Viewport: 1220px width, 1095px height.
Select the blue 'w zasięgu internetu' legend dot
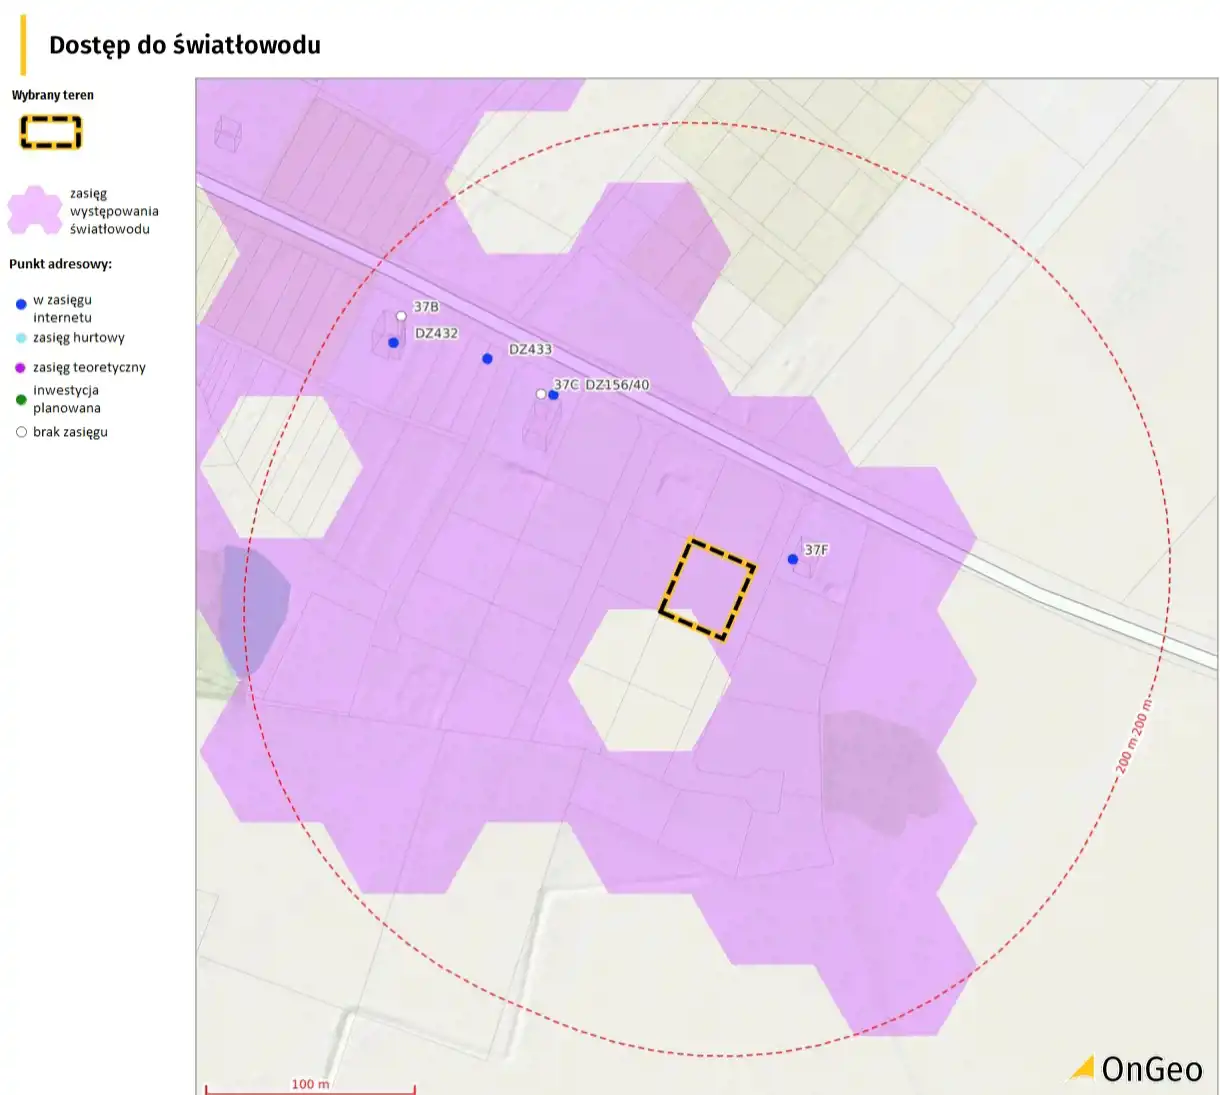point(21,304)
